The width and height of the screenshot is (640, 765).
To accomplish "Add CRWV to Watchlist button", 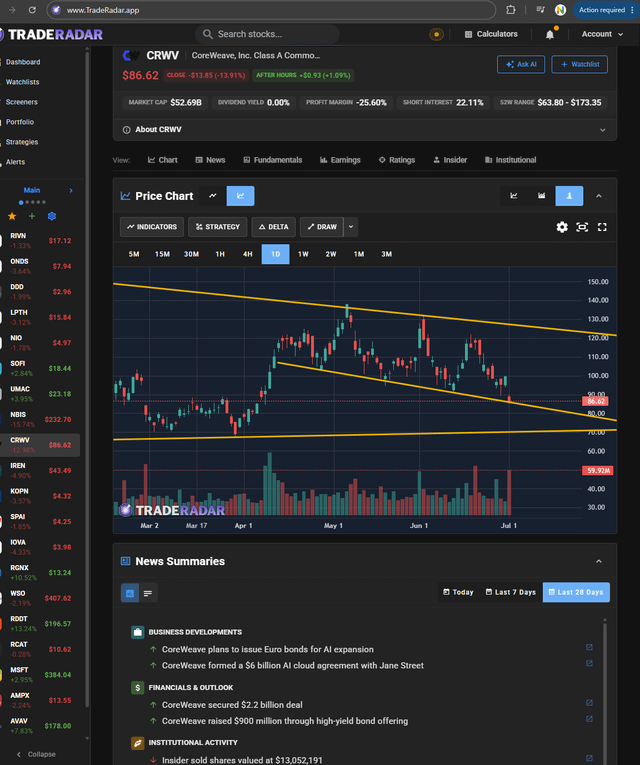I will [580, 64].
